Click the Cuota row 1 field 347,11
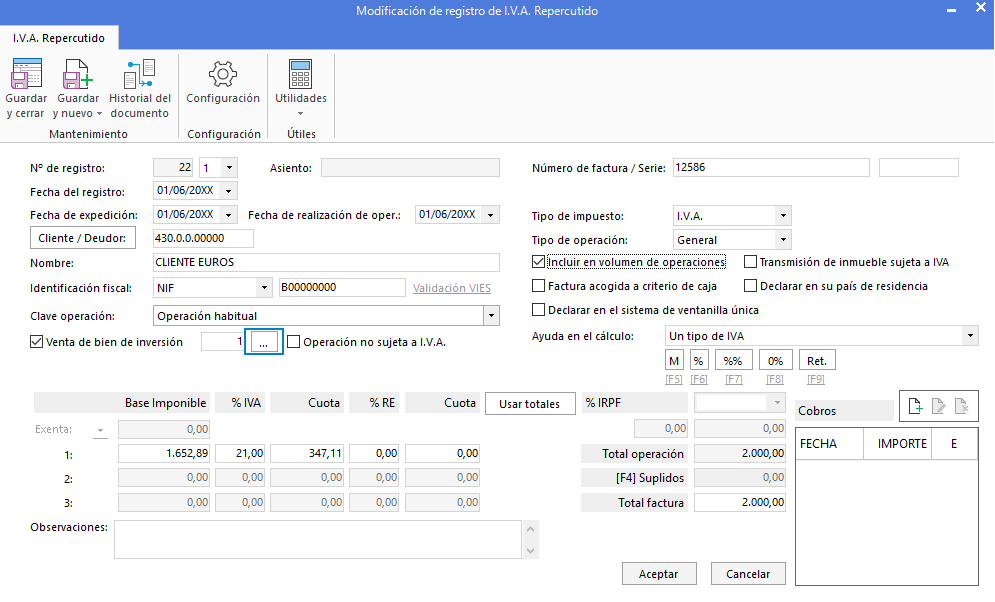This screenshot has width=995, height=602. click(x=307, y=454)
